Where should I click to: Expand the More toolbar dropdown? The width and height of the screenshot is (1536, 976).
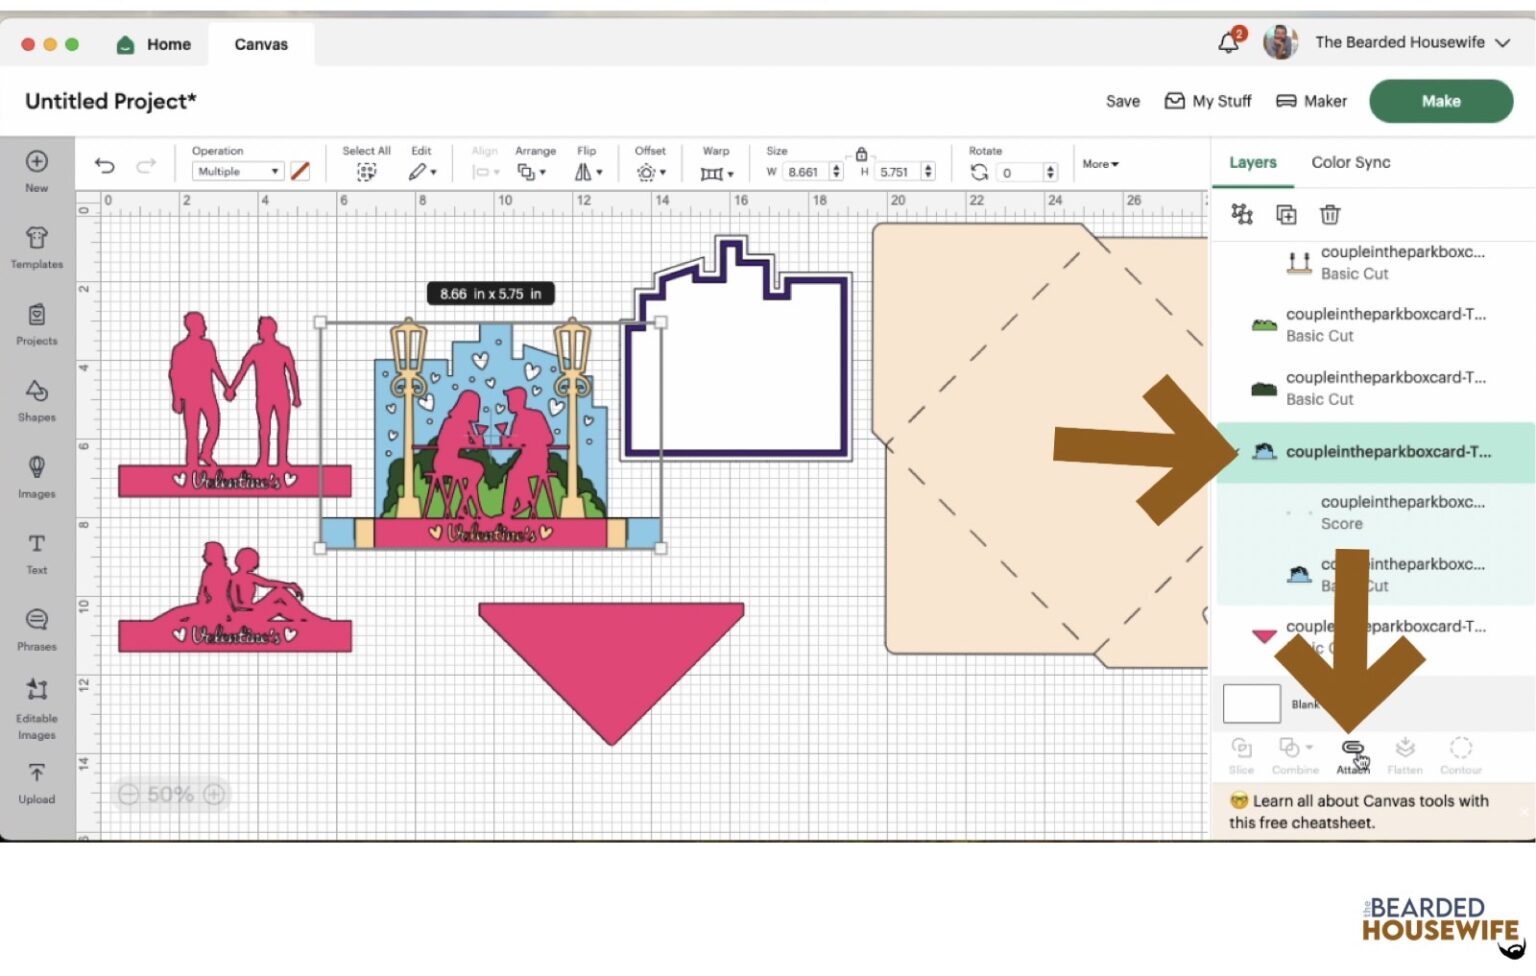[x=1100, y=164]
